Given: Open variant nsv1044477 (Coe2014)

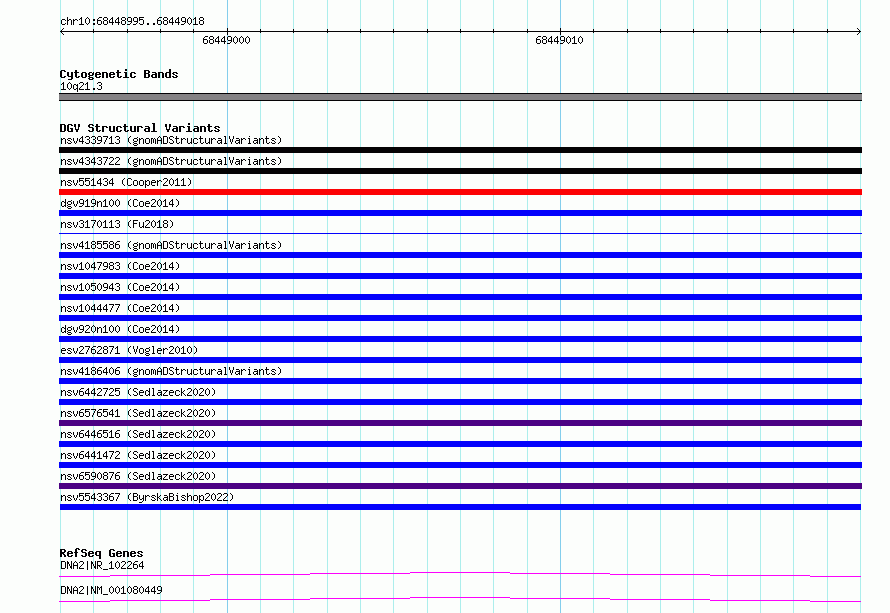Looking at the screenshot, I should (120, 308).
